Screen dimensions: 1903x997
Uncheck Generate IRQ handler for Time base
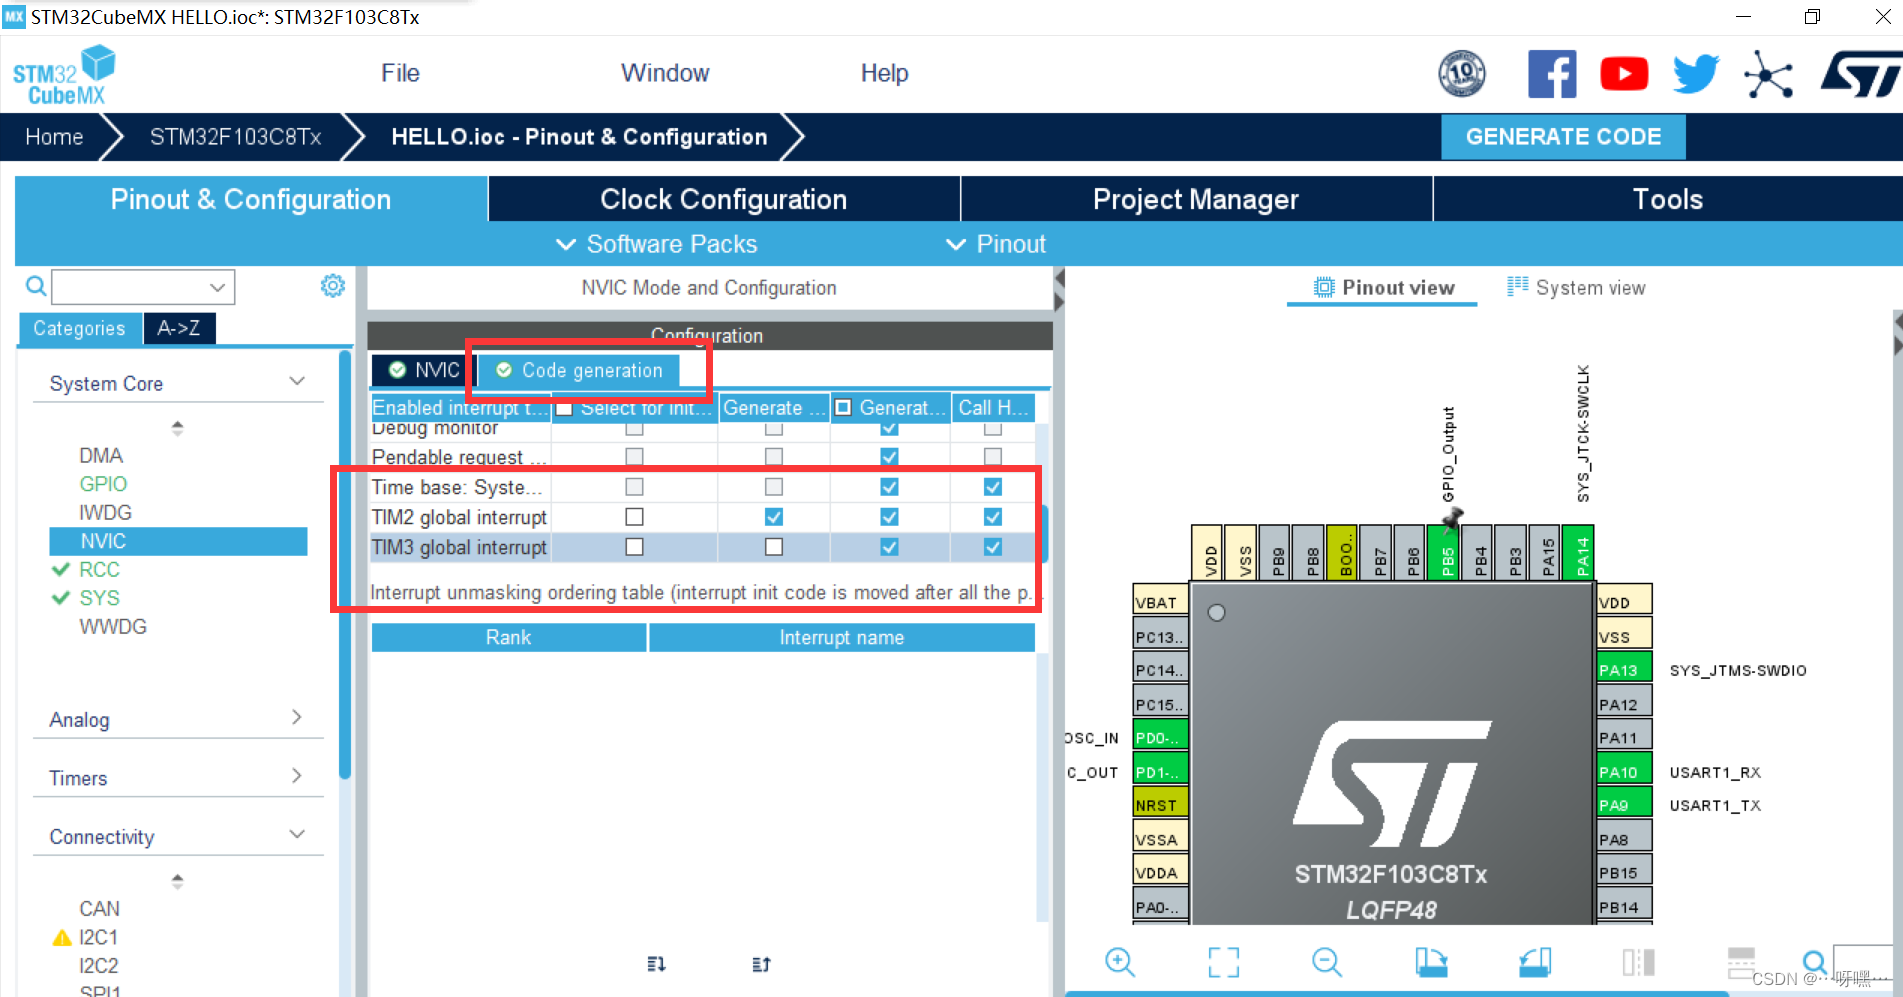pos(888,487)
